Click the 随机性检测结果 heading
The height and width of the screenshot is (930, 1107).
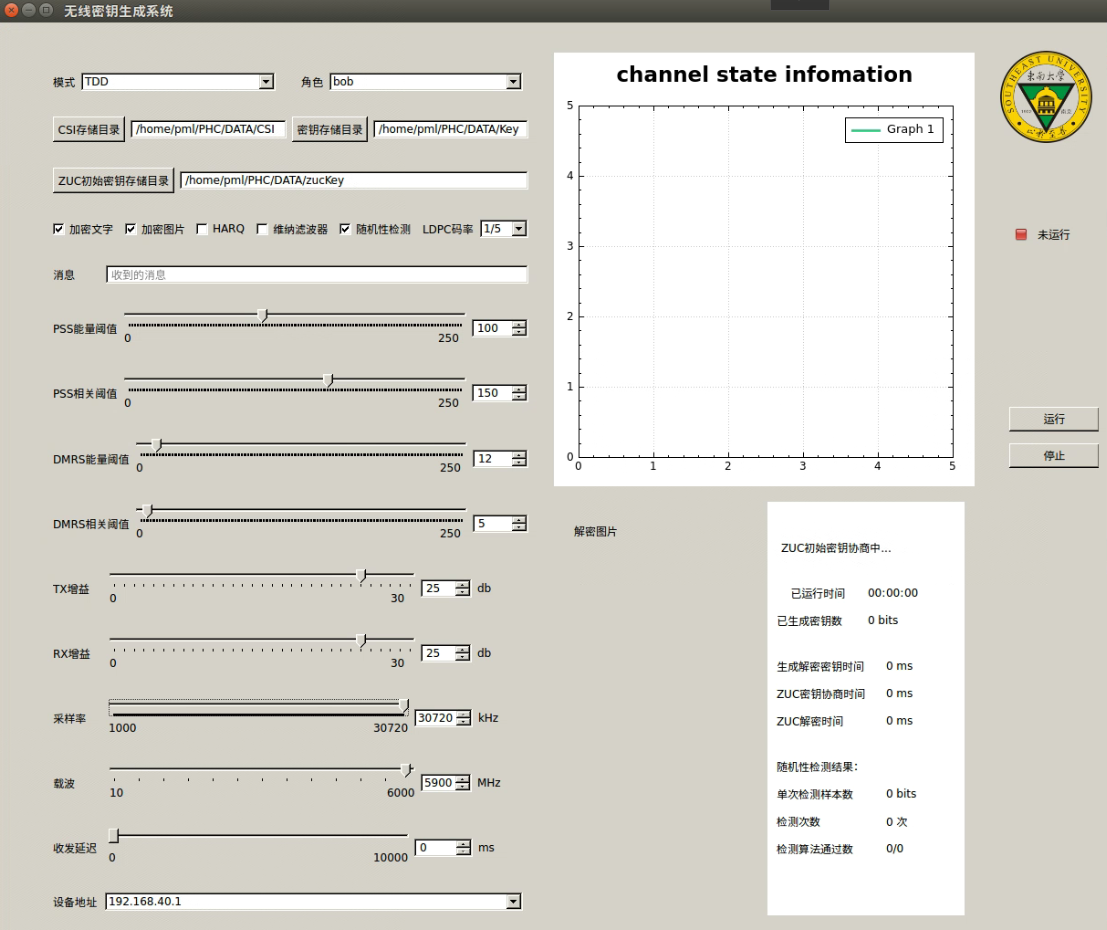pos(817,767)
